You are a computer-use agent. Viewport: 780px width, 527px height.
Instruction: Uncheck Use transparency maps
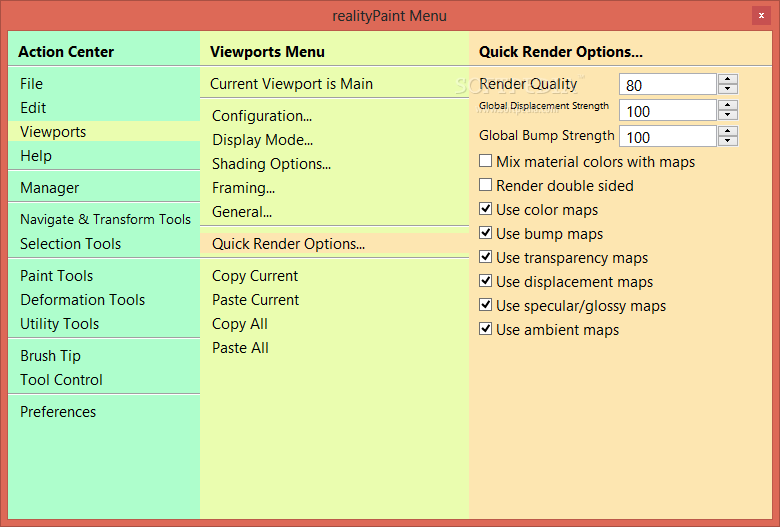[486, 257]
